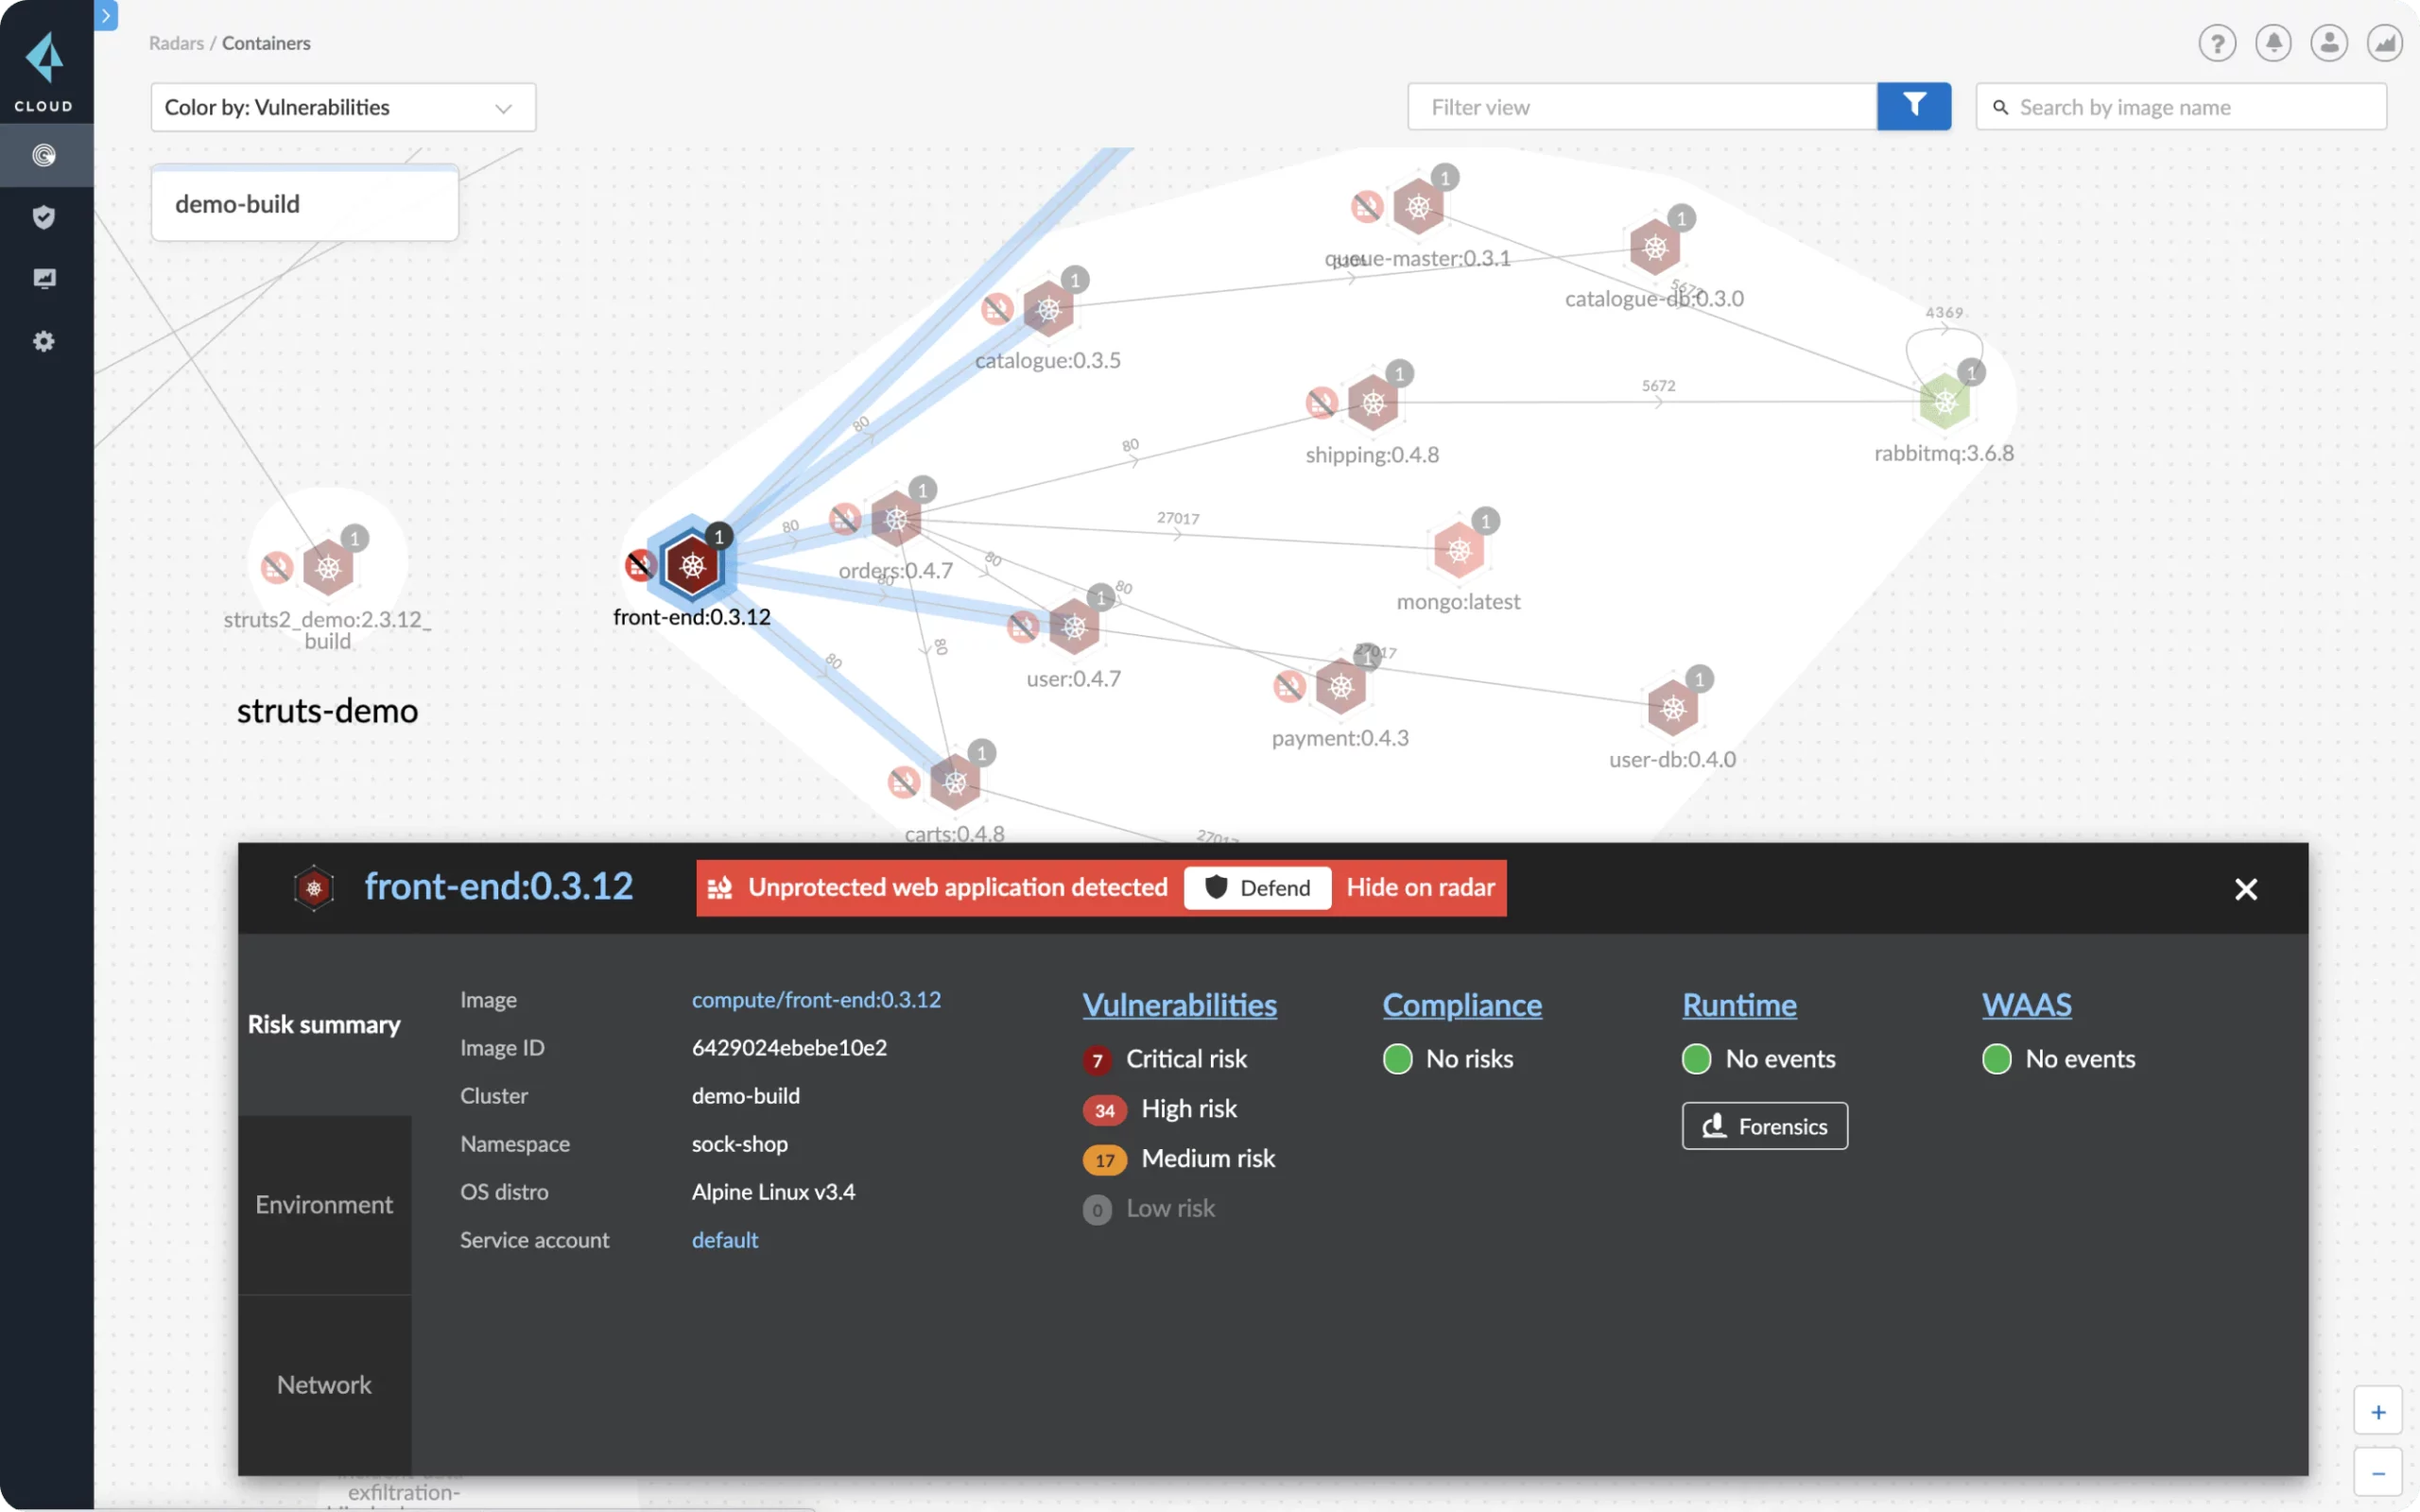Click Hide on radar for front-end:0.3.12
Image resolution: width=2420 pixels, height=1512 pixels.
tap(1420, 886)
